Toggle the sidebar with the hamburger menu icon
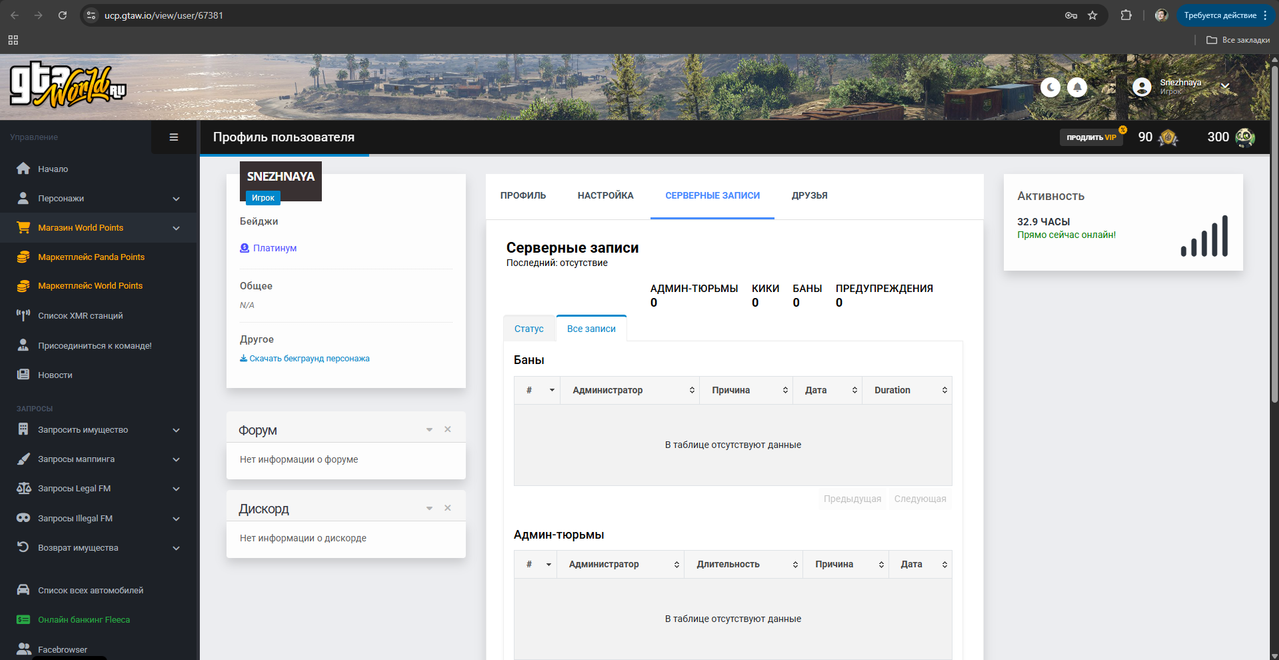 click(x=174, y=137)
